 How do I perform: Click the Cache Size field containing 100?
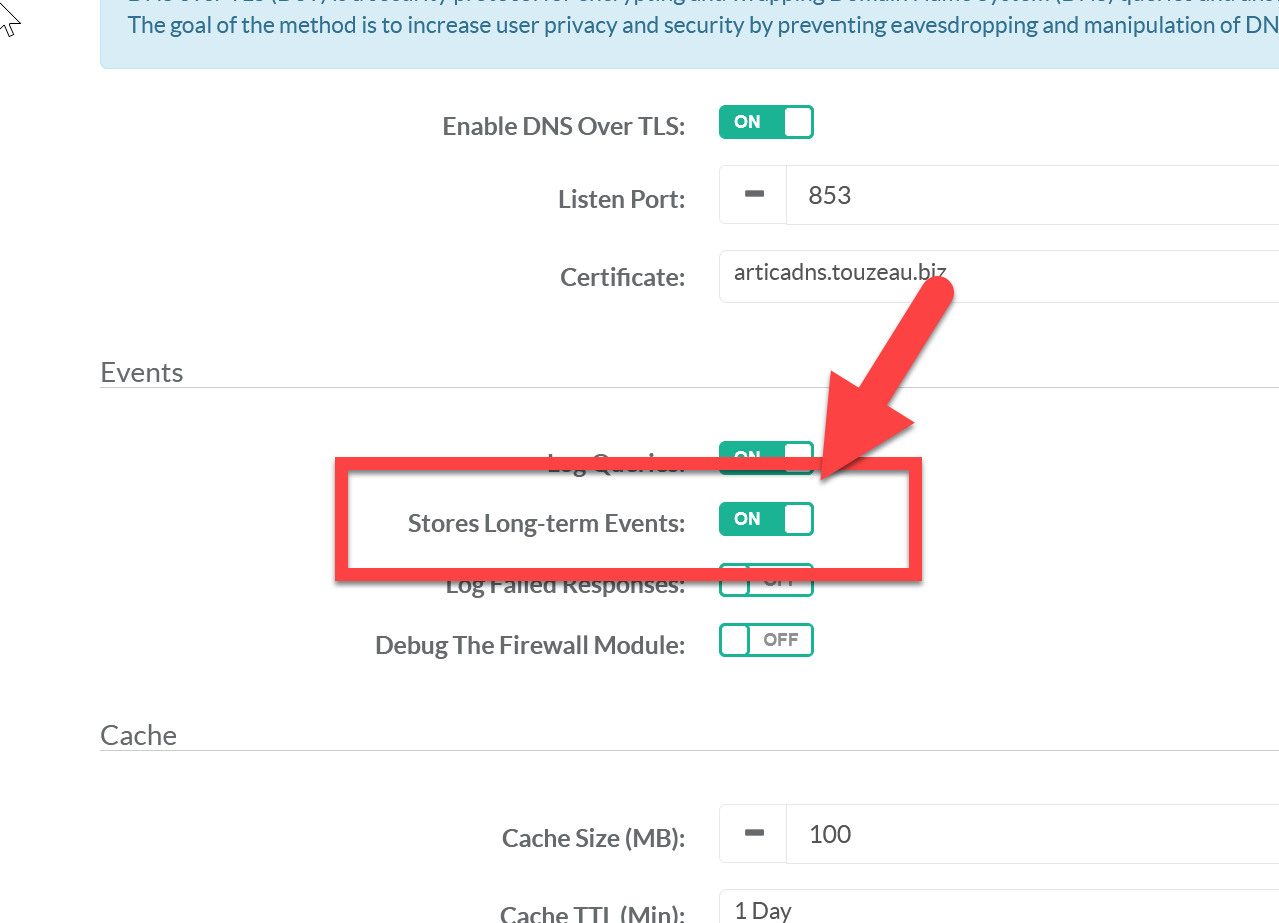point(1030,834)
